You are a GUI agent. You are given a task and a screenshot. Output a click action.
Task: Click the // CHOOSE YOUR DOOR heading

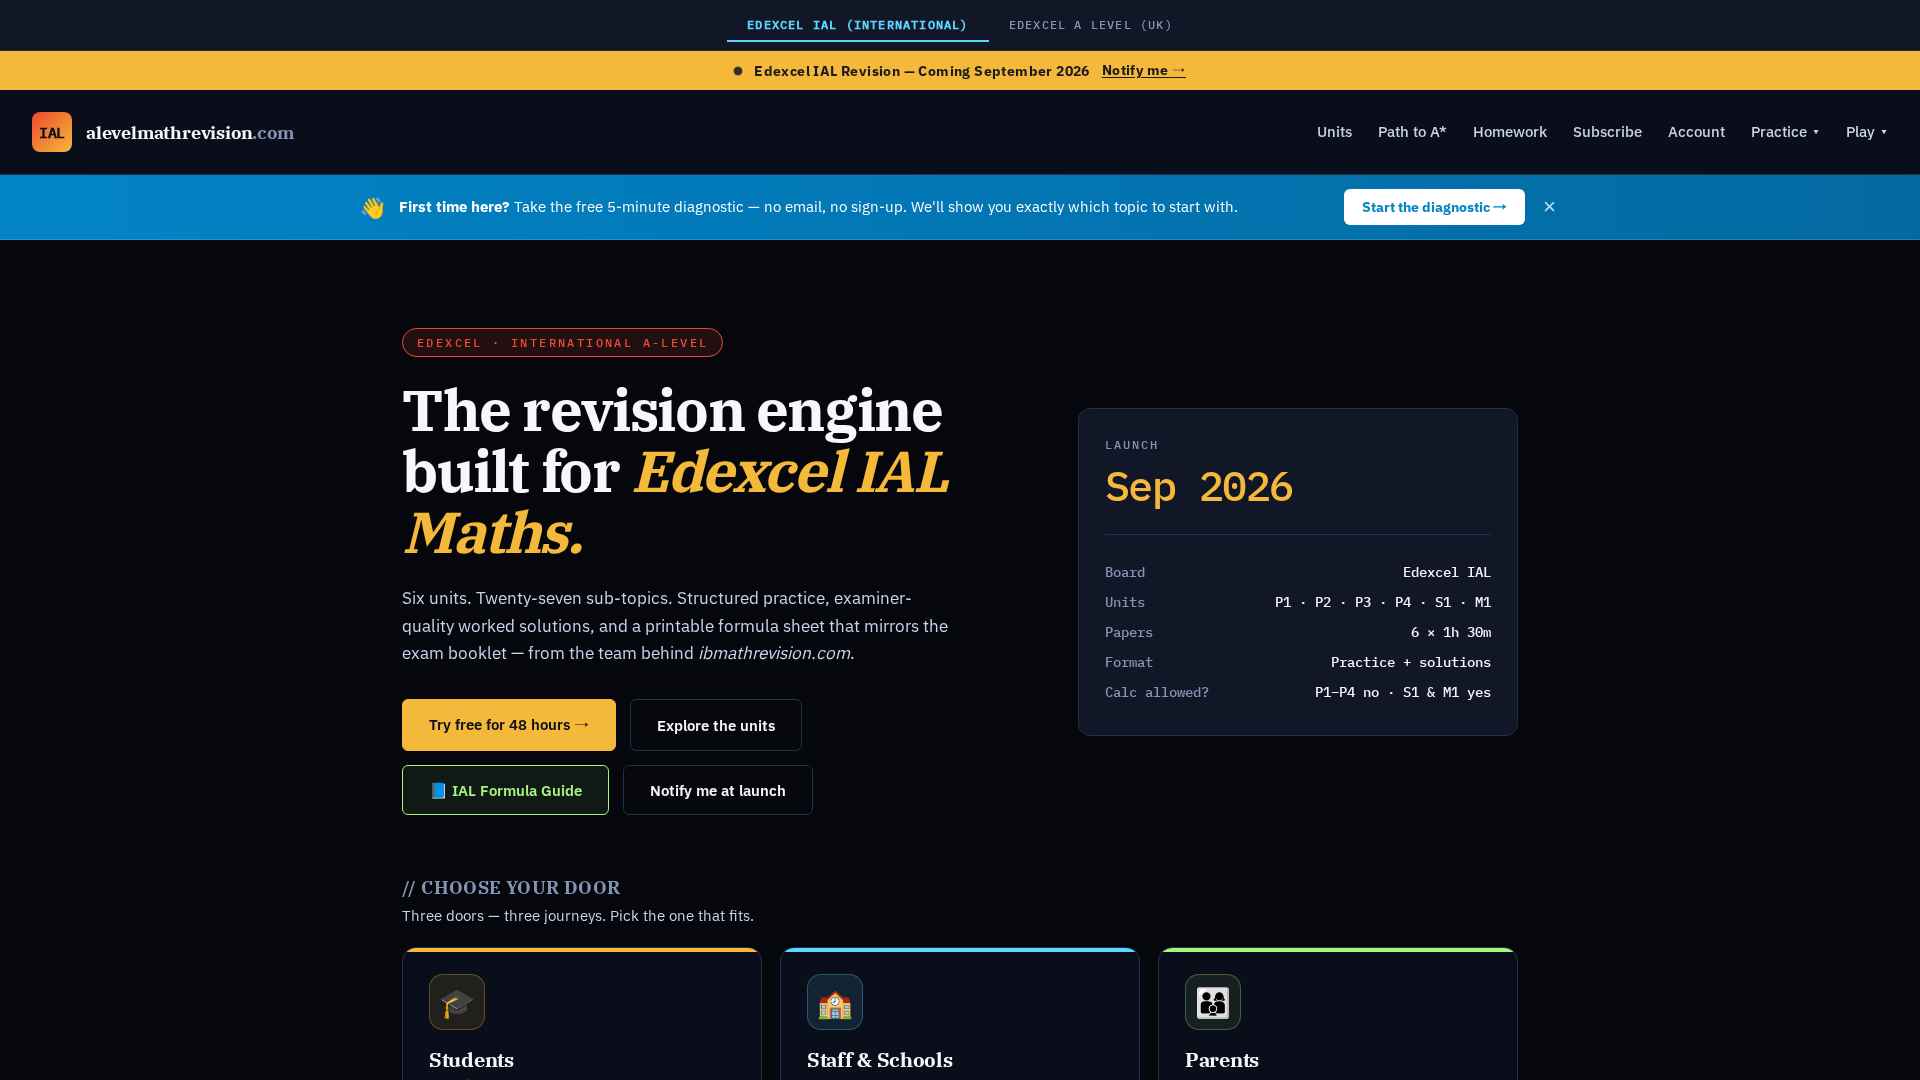(x=511, y=888)
